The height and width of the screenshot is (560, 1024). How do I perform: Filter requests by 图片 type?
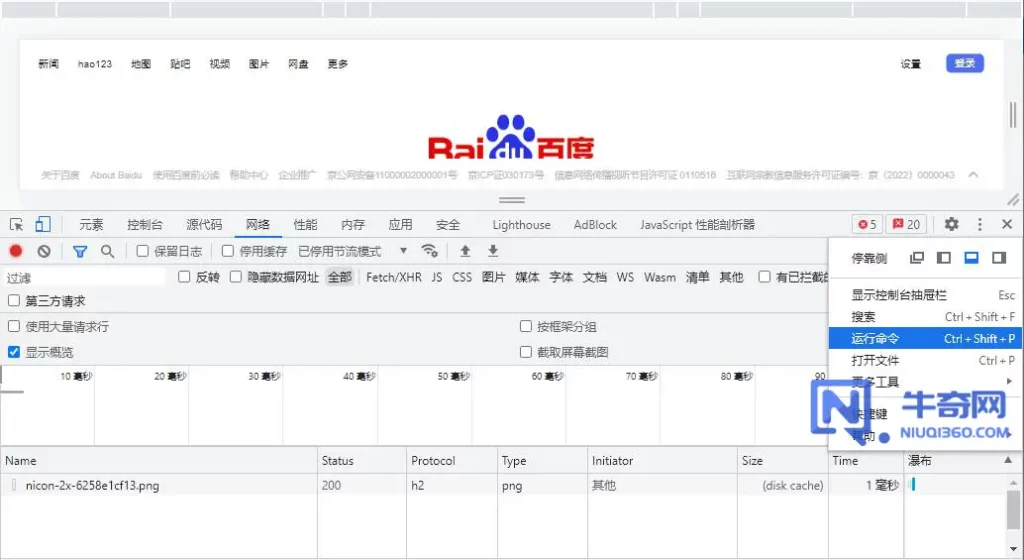[x=494, y=277]
